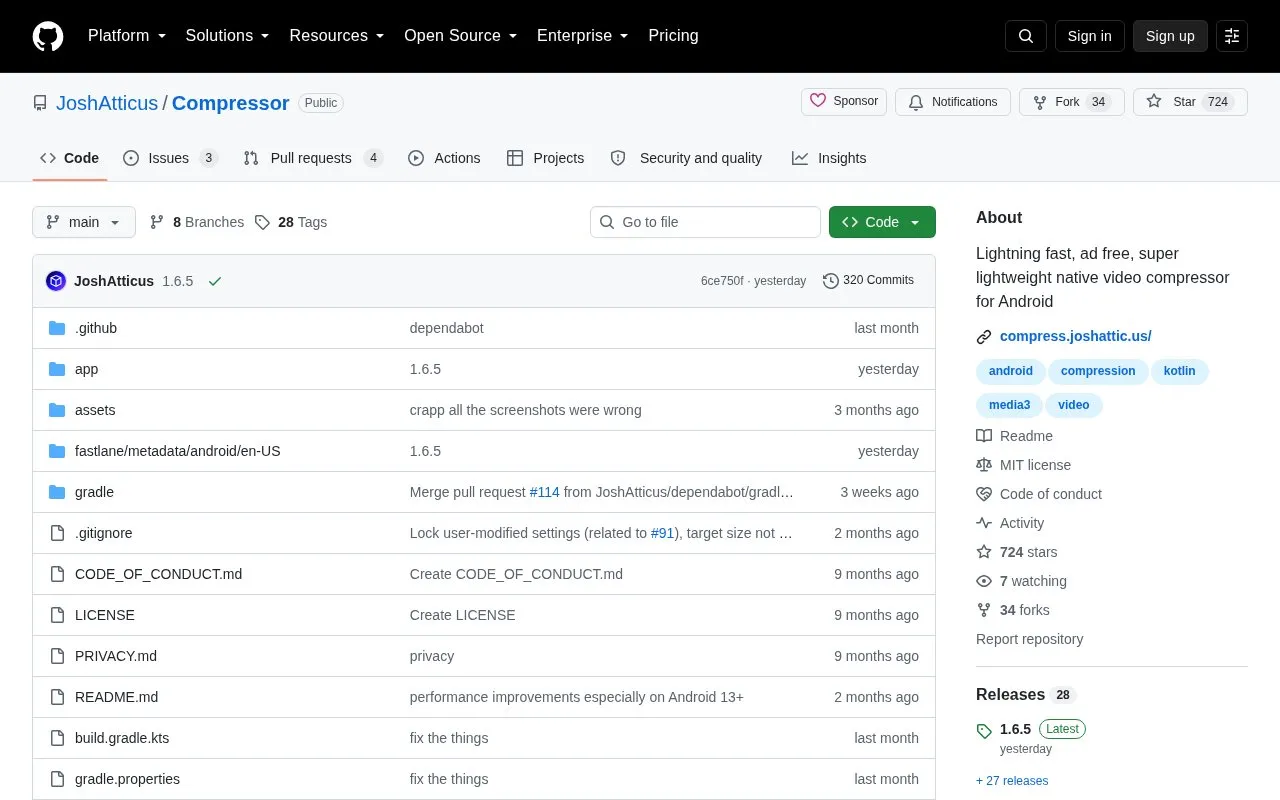
Task: Open pull request #114 link
Action: tap(544, 492)
